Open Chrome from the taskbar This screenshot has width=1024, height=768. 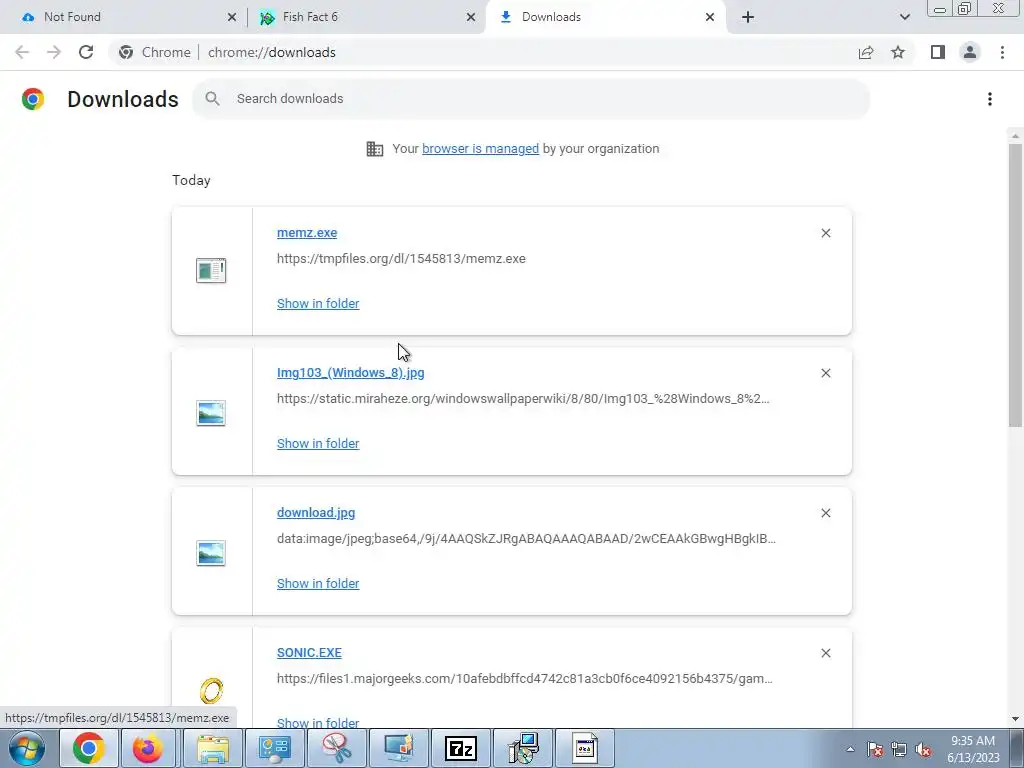89,748
